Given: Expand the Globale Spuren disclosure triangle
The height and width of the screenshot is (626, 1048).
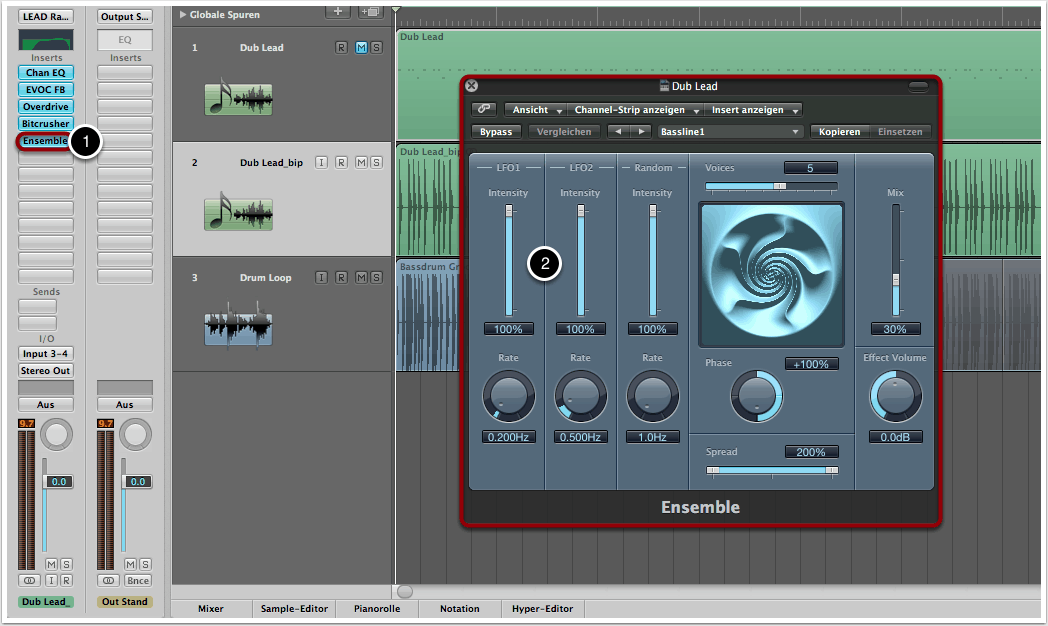Looking at the screenshot, I should pos(182,15).
